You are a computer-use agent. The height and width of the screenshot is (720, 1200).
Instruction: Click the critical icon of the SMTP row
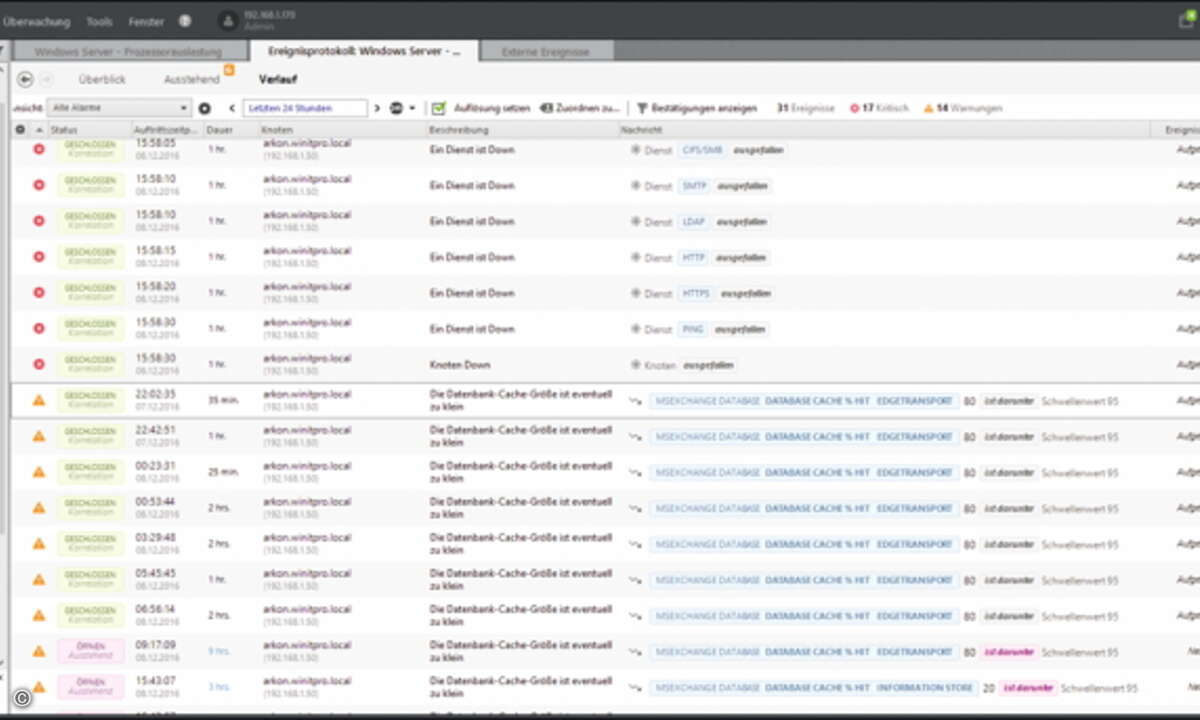[x=39, y=185]
